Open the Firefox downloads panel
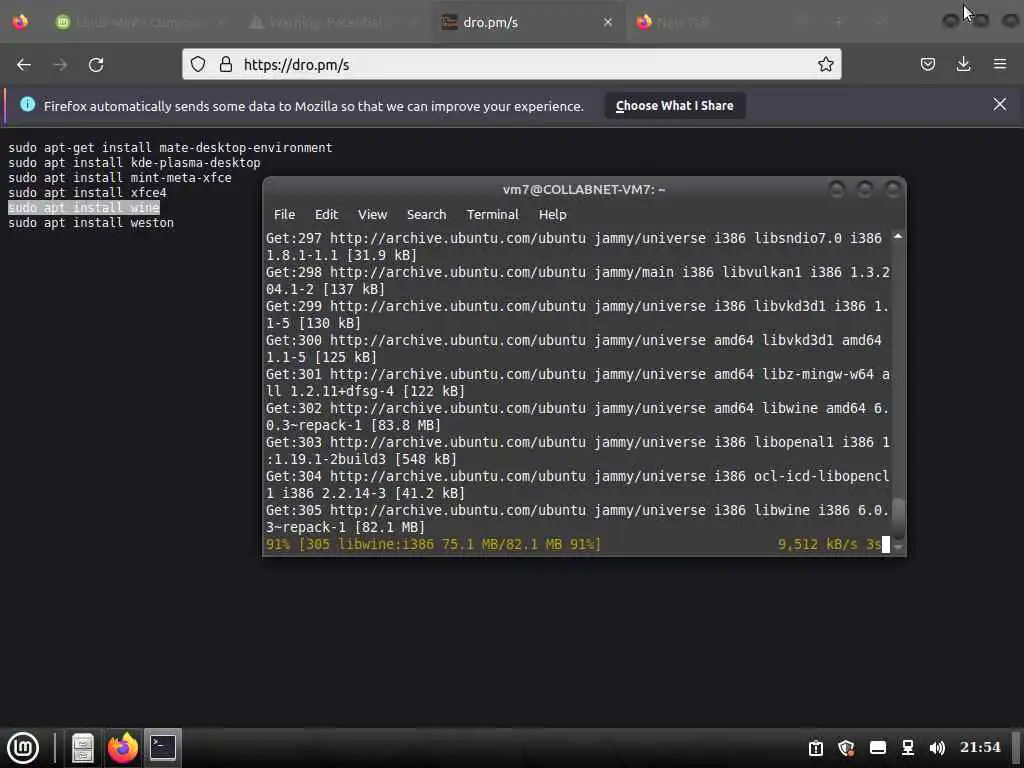Viewport: 1024px width, 768px height. click(963, 64)
